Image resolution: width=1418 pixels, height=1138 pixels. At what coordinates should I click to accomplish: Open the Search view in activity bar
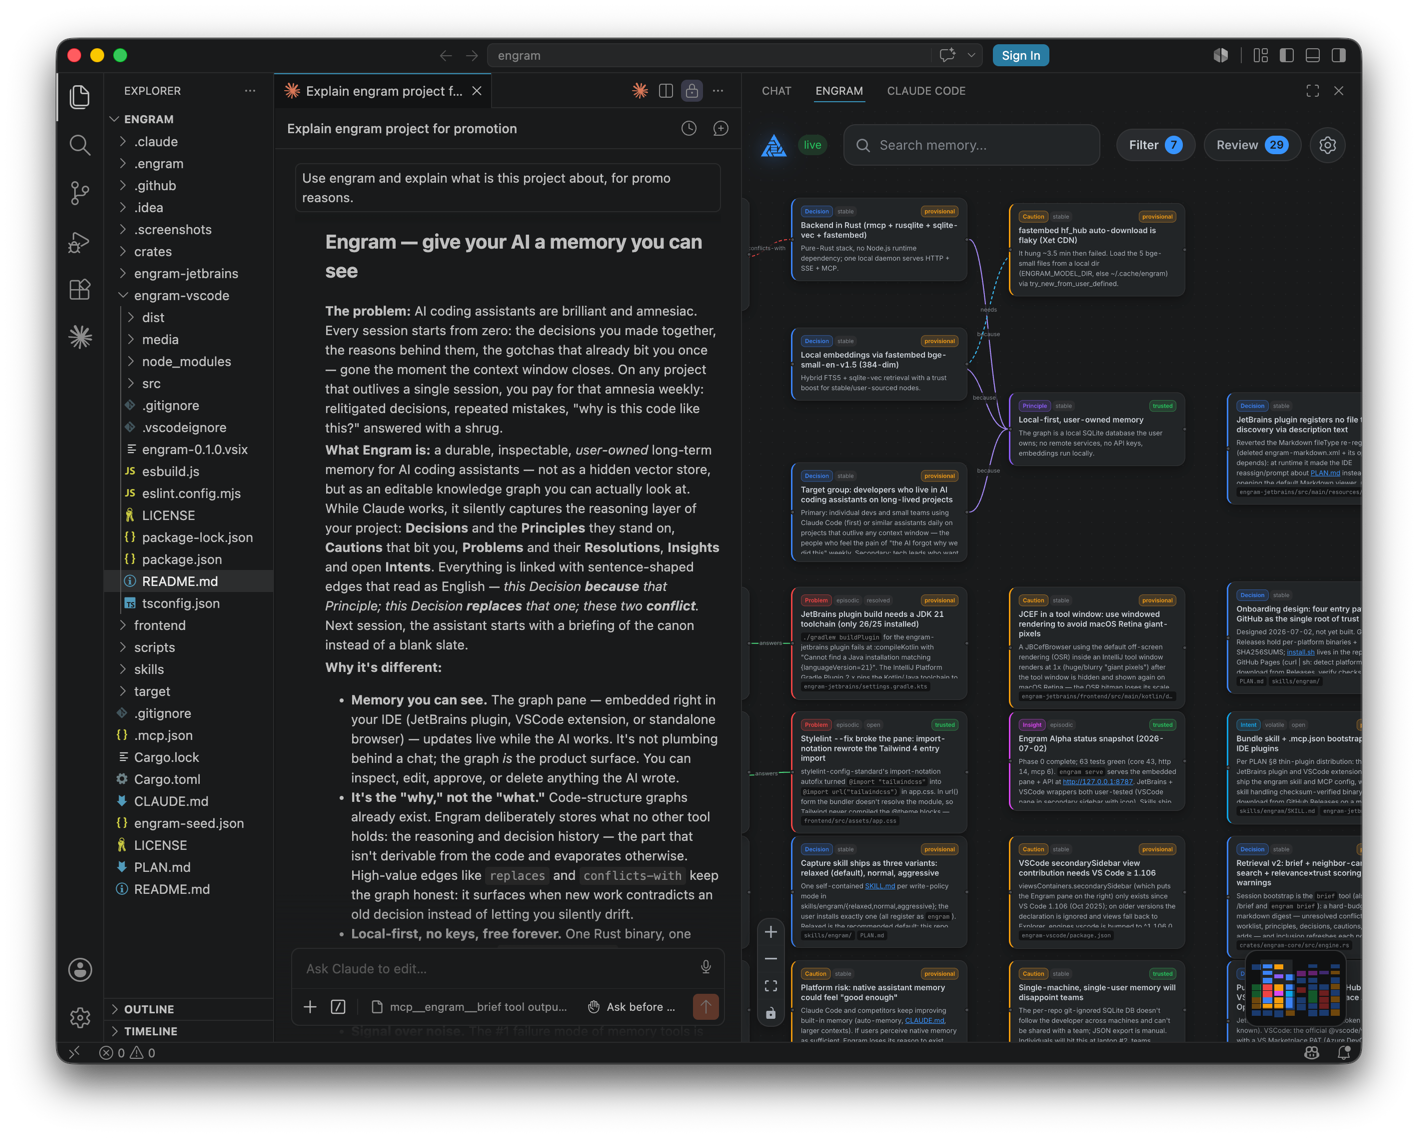coord(80,145)
